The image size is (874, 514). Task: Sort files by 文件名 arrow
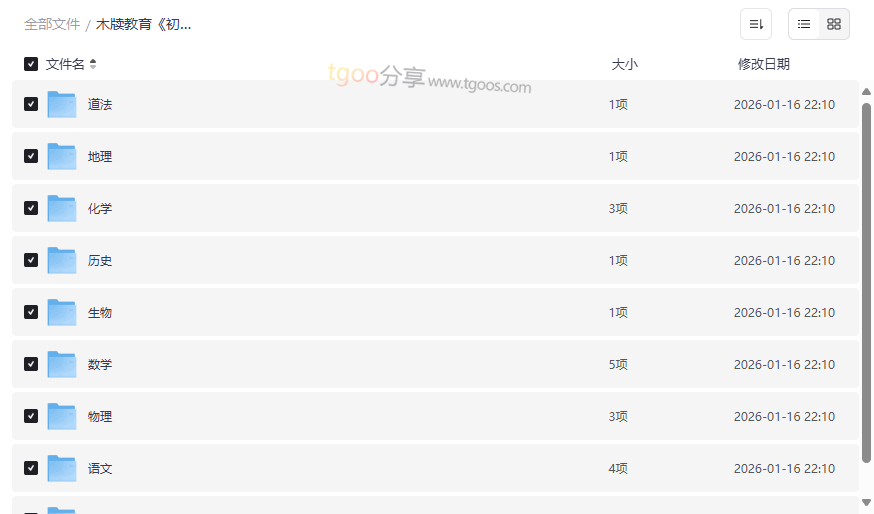tap(93, 64)
